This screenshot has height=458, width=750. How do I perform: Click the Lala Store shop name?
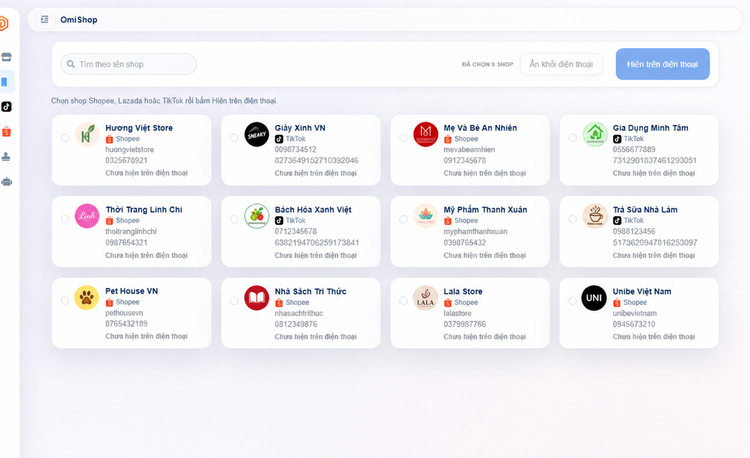pyautogui.click(x=463, y=291)
